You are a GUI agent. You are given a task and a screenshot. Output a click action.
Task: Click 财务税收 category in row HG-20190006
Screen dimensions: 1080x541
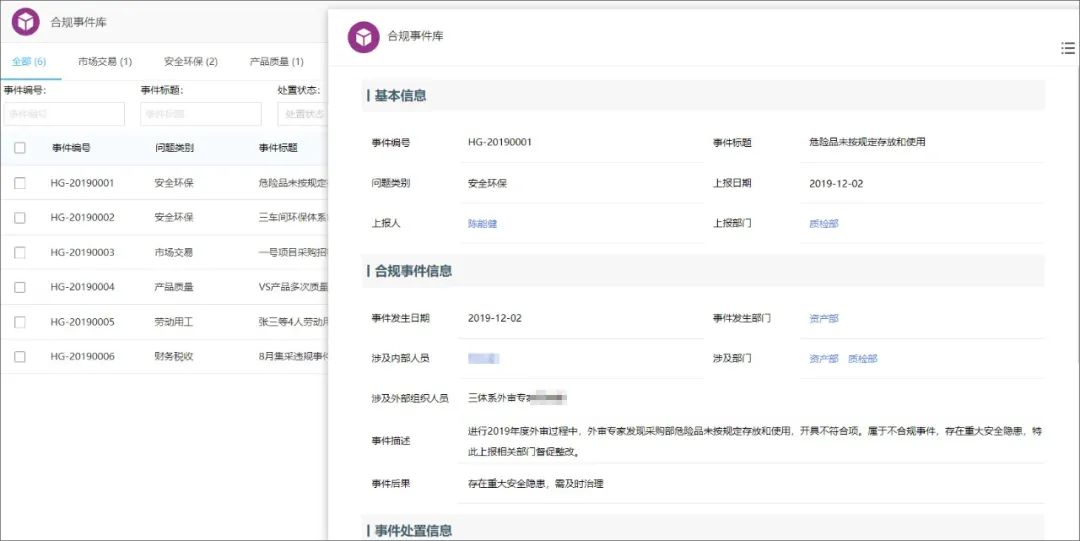point(174,356)
